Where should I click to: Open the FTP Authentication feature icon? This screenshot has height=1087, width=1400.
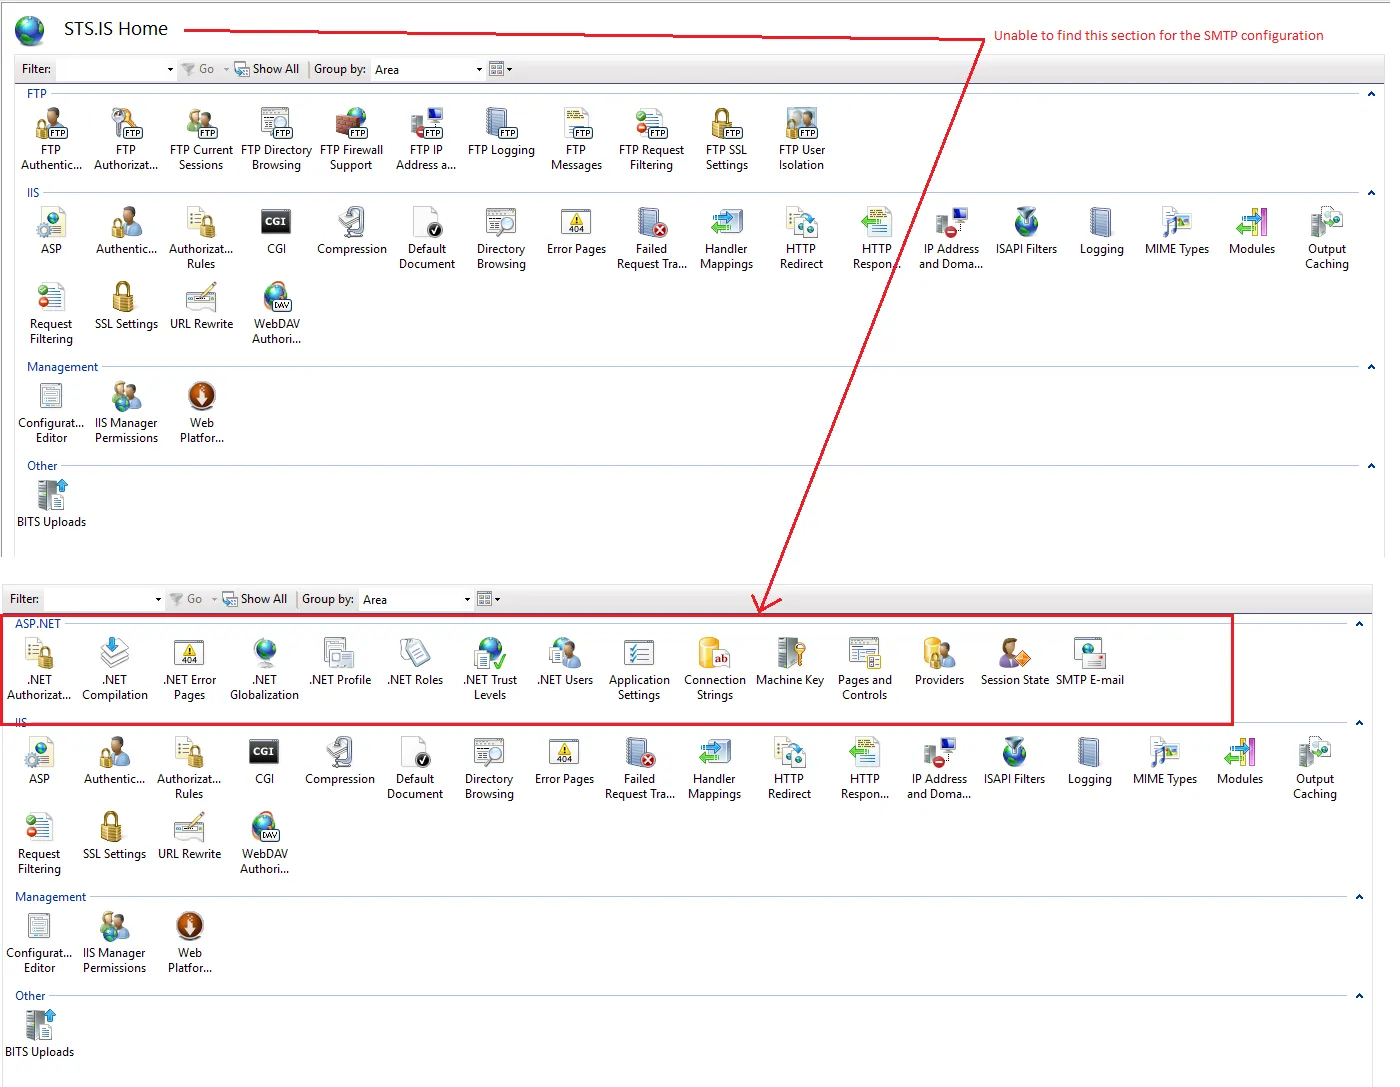[51, 124]
